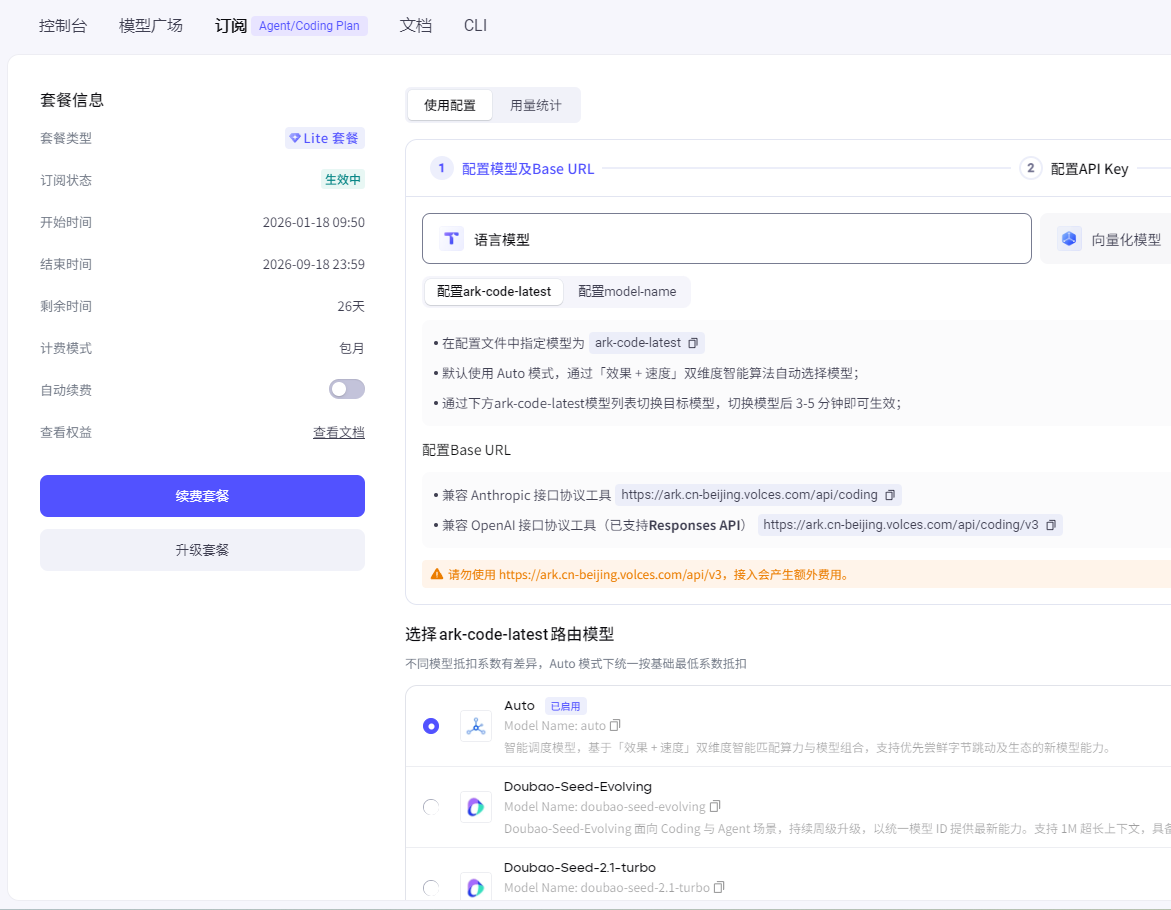Copy OpenAI-compatible v3 Base URL icon
This screenshot has width=1171, height=910.
click(1051, 525)
